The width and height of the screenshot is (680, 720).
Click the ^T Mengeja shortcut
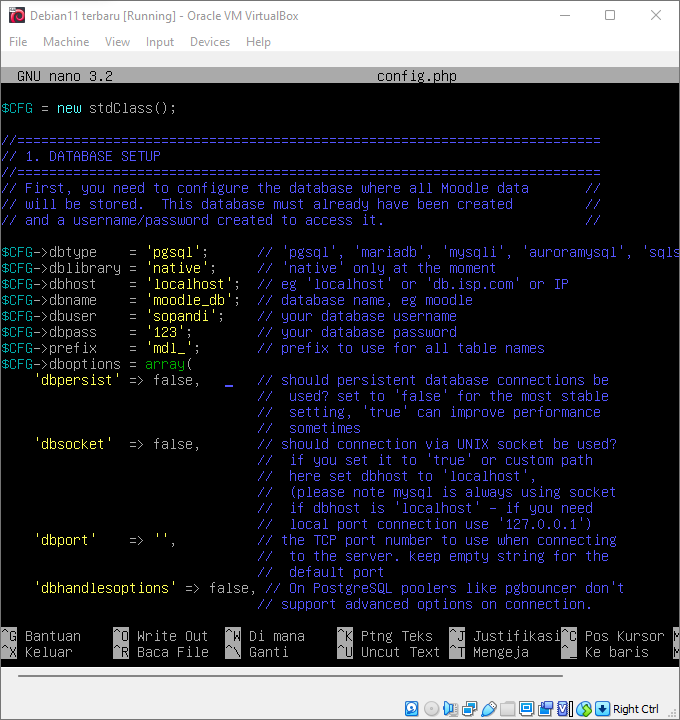(489, 652)
